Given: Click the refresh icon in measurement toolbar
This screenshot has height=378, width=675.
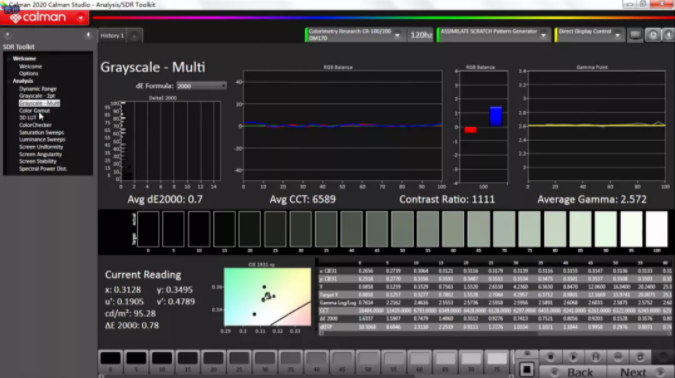Looking at the screenshot, I should pyautogui.click(x=640, y=357).
